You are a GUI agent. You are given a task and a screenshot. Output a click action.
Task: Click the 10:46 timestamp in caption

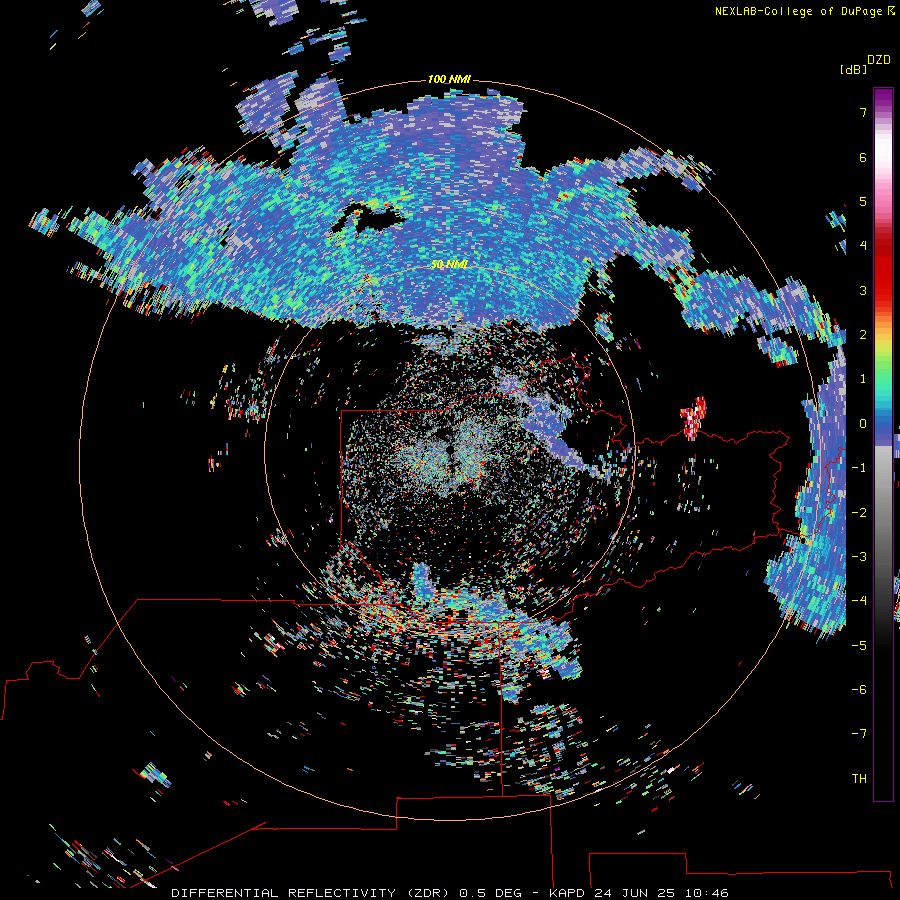707,893
